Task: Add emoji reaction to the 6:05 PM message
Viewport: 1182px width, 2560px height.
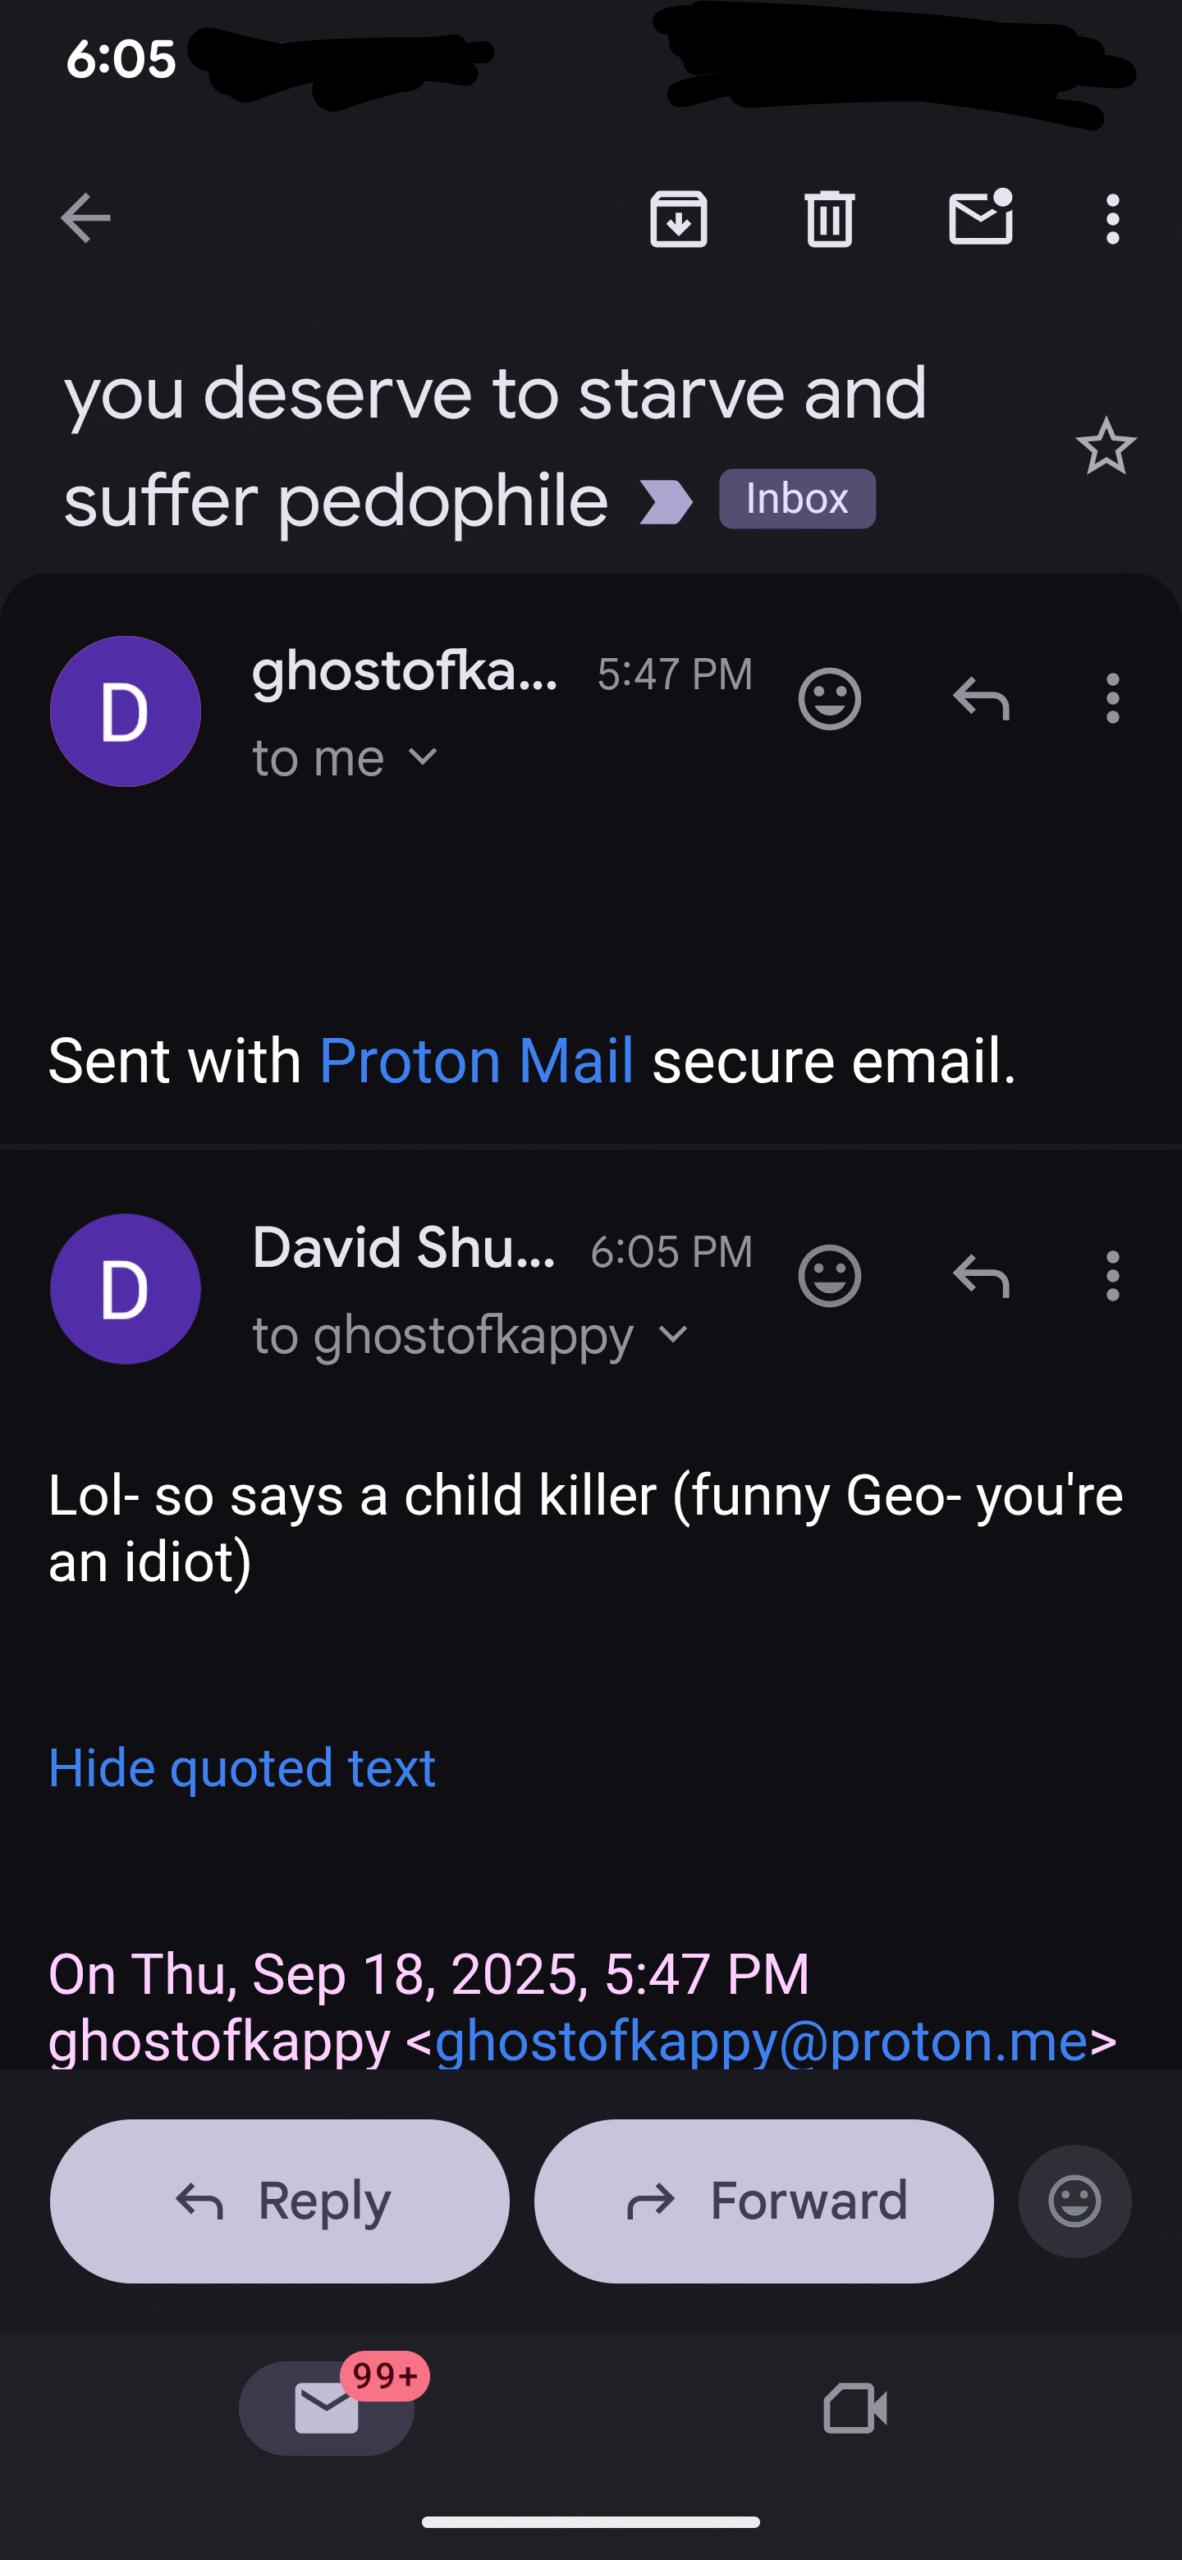Action: coord(829,1276)
